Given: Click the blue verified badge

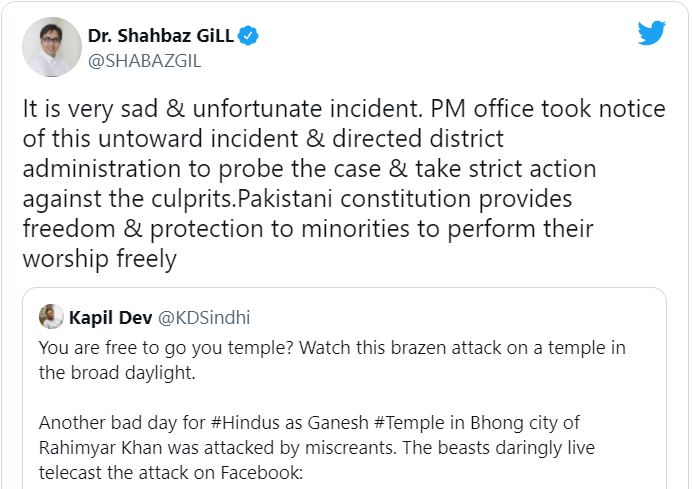Looking at the screenshot, I should 248,37.
